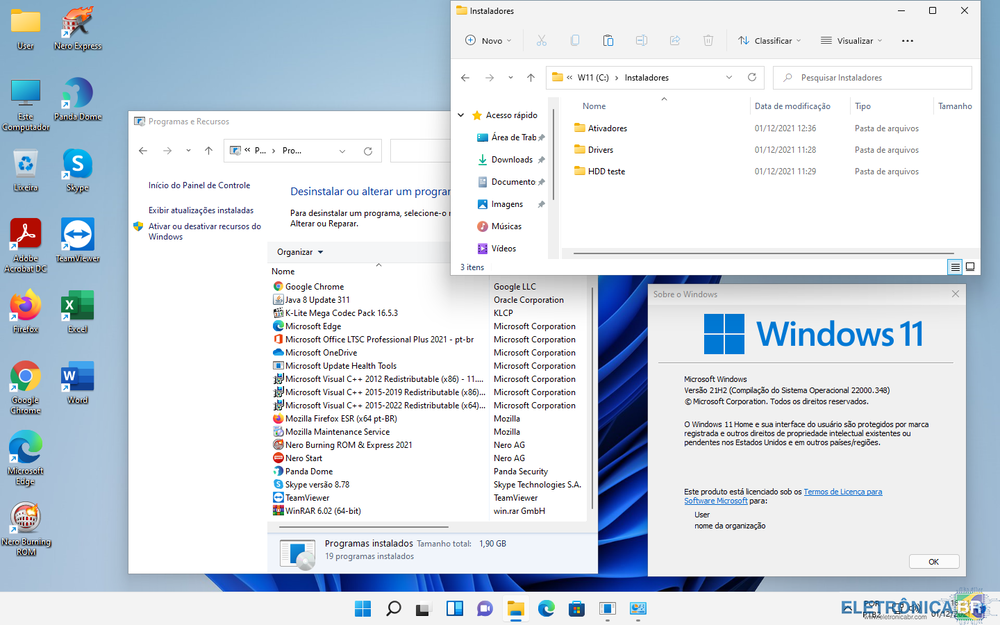
Task: Click the refresh icon in the Instaladores address bar
Action: pos(752,78)
